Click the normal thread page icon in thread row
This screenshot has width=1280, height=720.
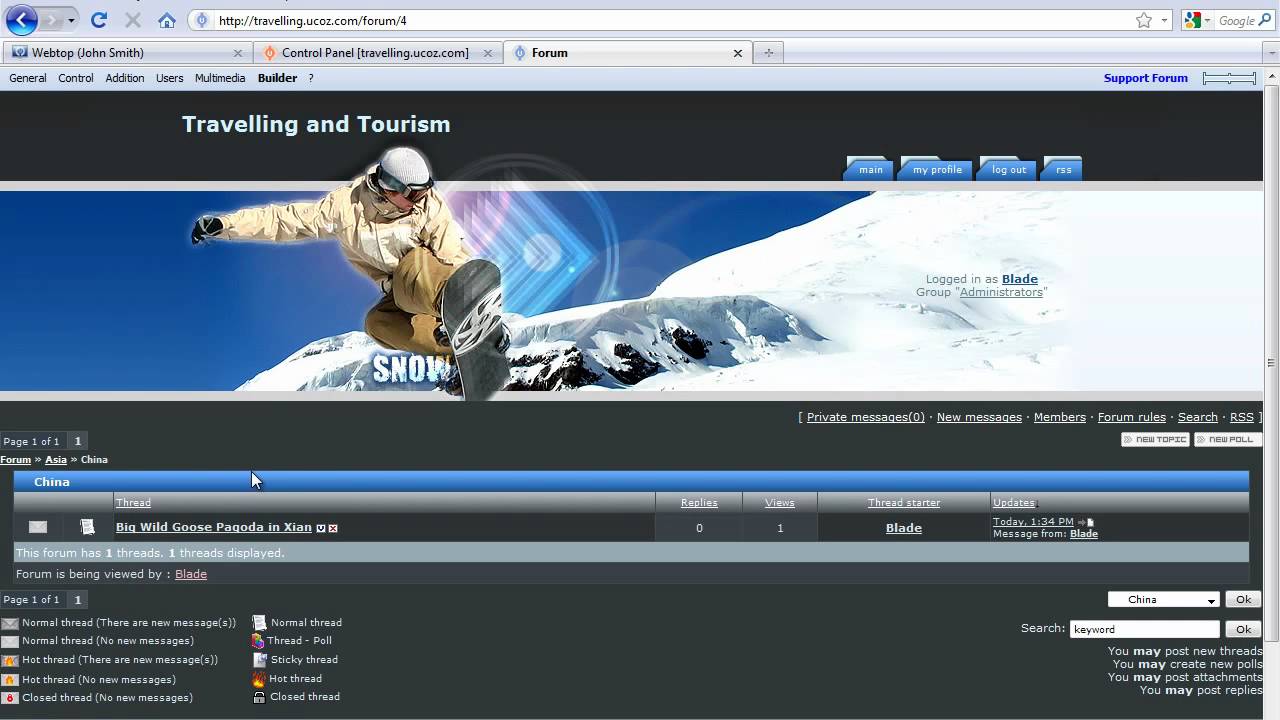pos(87,527)
